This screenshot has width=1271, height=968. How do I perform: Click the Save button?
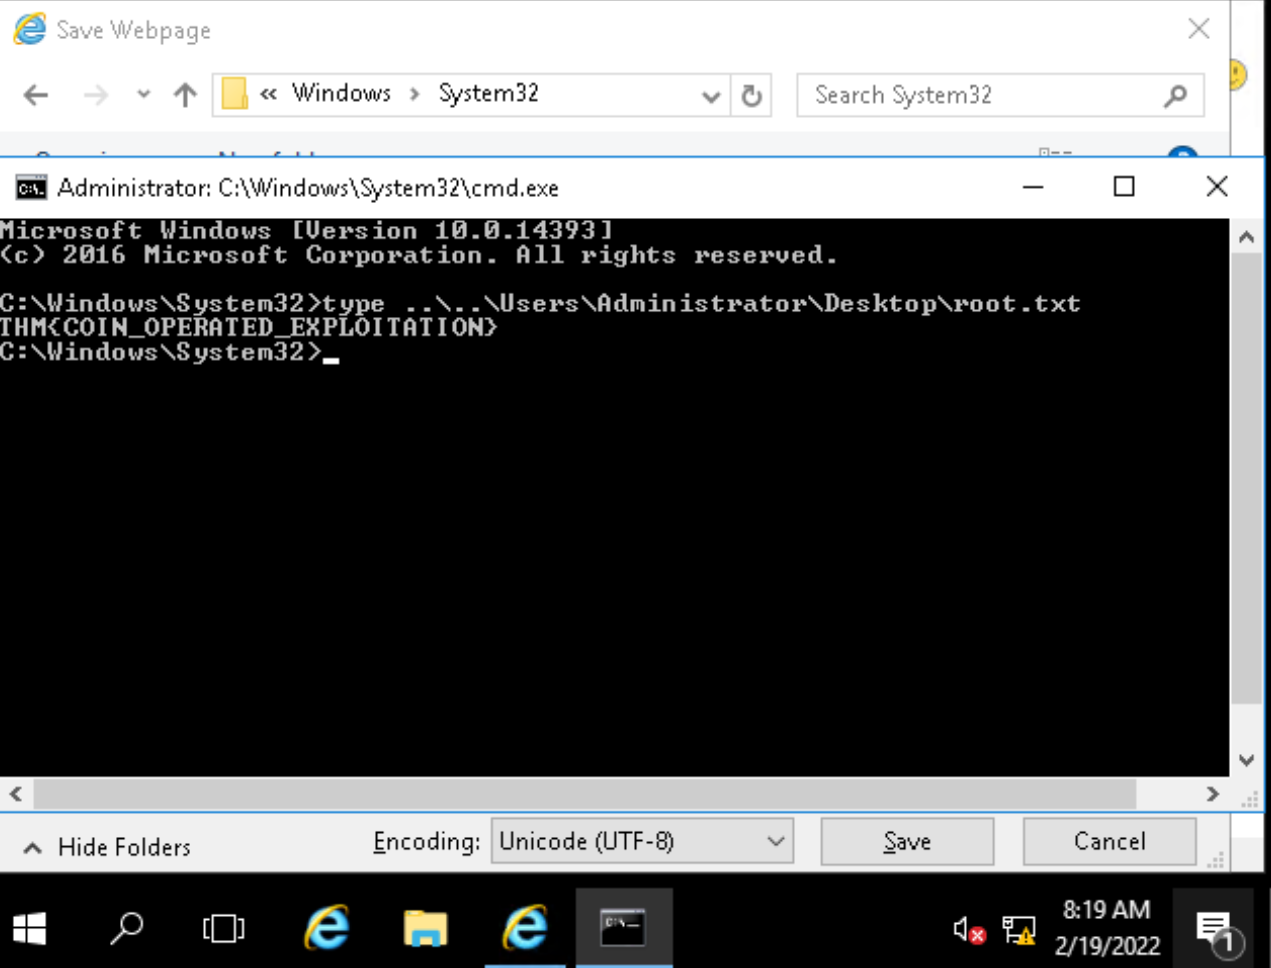[907, 842]
